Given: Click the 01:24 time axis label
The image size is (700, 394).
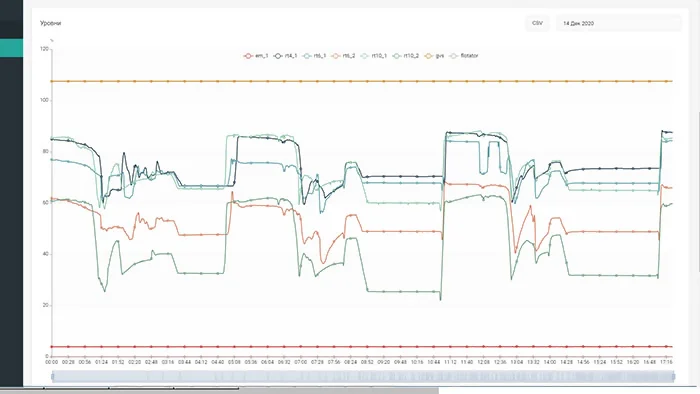Looking at the screenshot, I should click(x=101, y=362).
